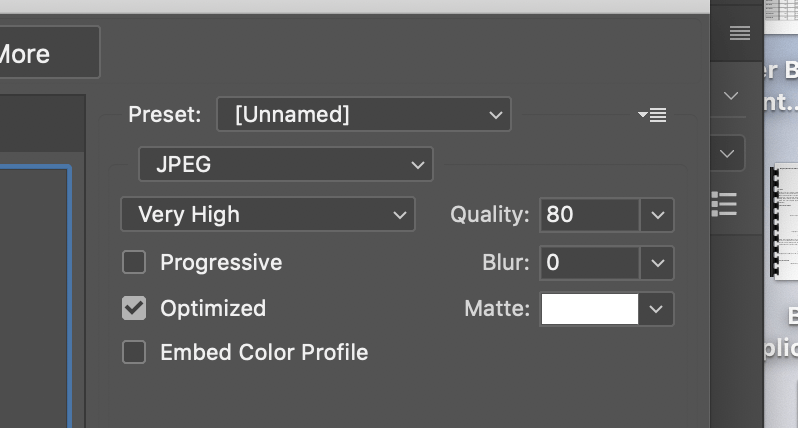Expand the Very High quality preset dropdown
The height and width of the screenshot is (428, 798).
[267, 214]
